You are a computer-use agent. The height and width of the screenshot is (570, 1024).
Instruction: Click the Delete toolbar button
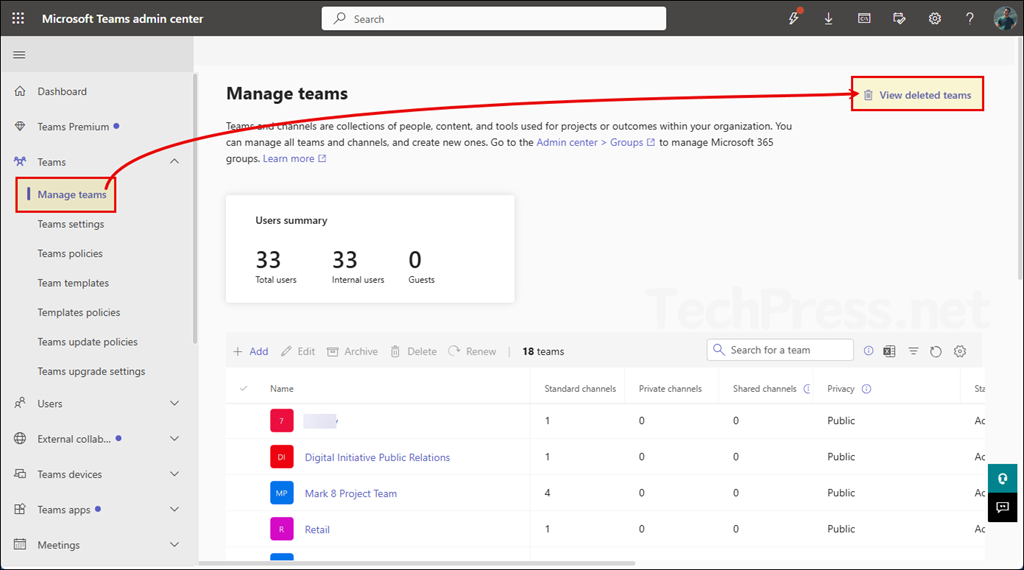click(413, 351)
